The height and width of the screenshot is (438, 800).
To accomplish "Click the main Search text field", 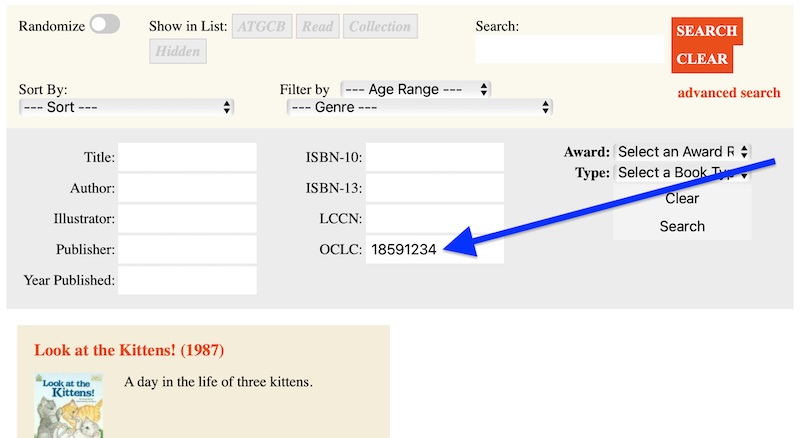I will [569, 49].
